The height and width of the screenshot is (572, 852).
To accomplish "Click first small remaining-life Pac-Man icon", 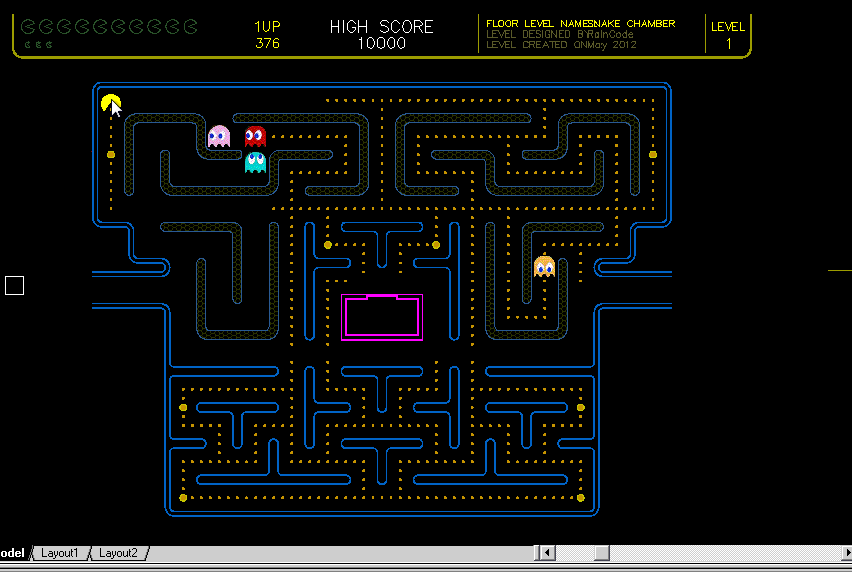I will (x=27, y=45).
